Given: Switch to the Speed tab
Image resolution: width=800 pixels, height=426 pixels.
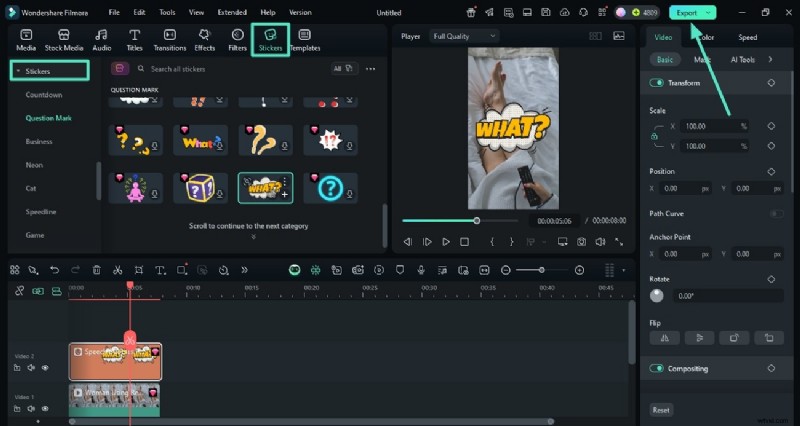Looking at the screenshot, I should (747, 37).
